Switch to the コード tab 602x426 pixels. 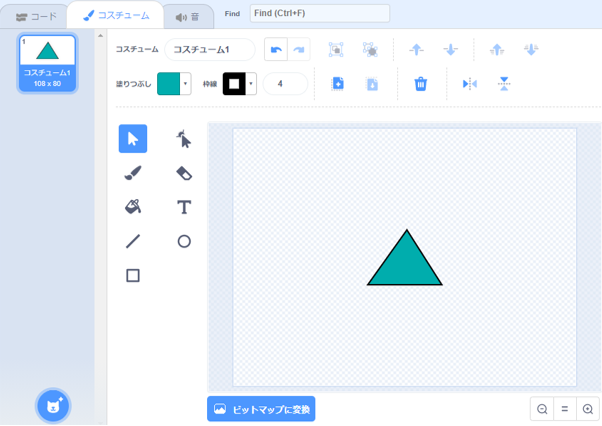[36, 17]
